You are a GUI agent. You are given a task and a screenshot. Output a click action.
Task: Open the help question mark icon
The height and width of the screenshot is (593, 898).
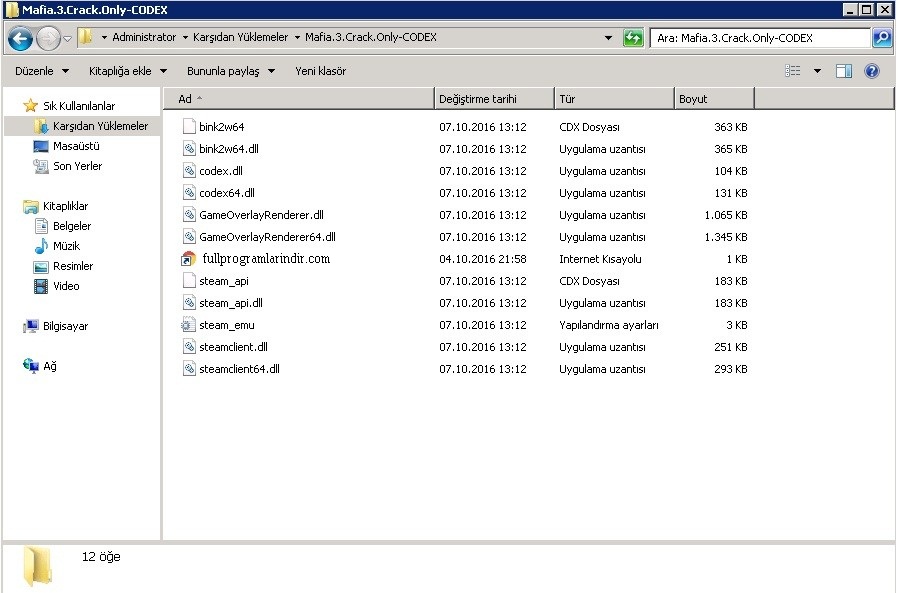coord(871,71)
